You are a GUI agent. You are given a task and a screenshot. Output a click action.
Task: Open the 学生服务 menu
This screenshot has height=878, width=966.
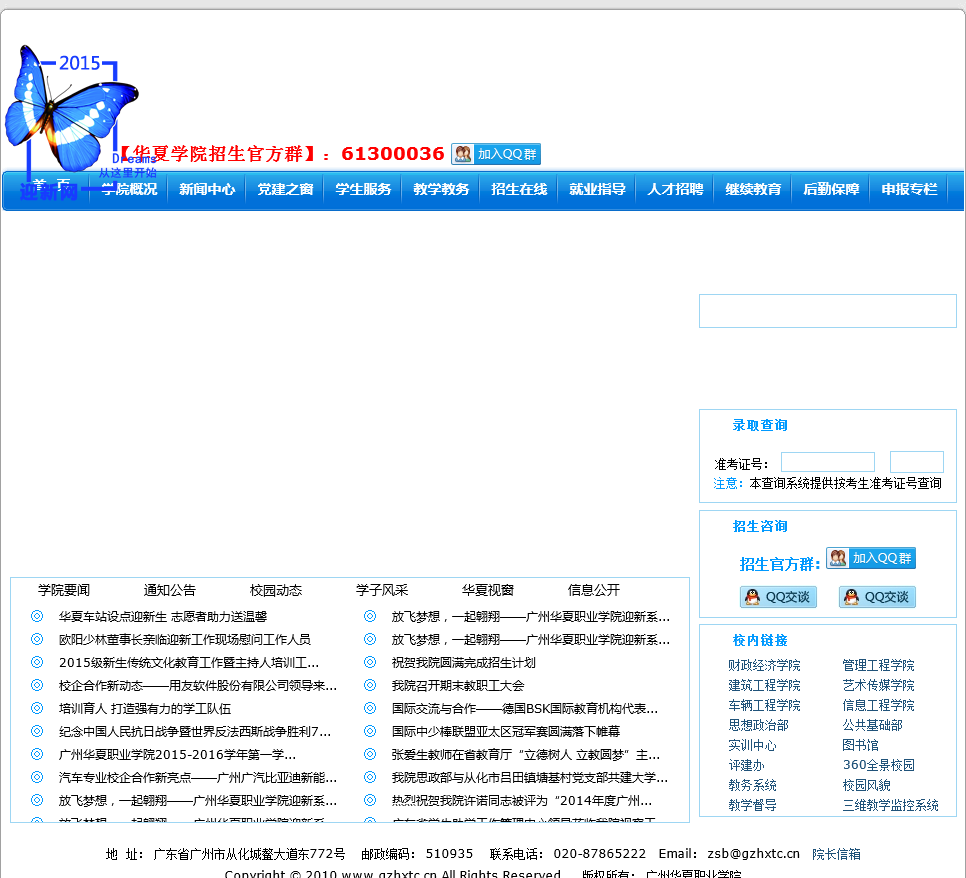363,189
